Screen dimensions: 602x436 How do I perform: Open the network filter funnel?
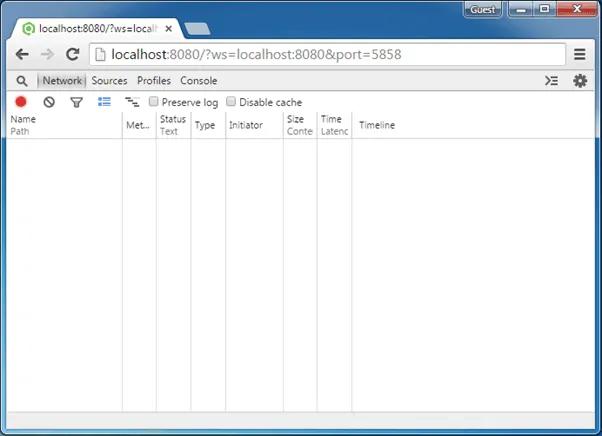[76, 102]
